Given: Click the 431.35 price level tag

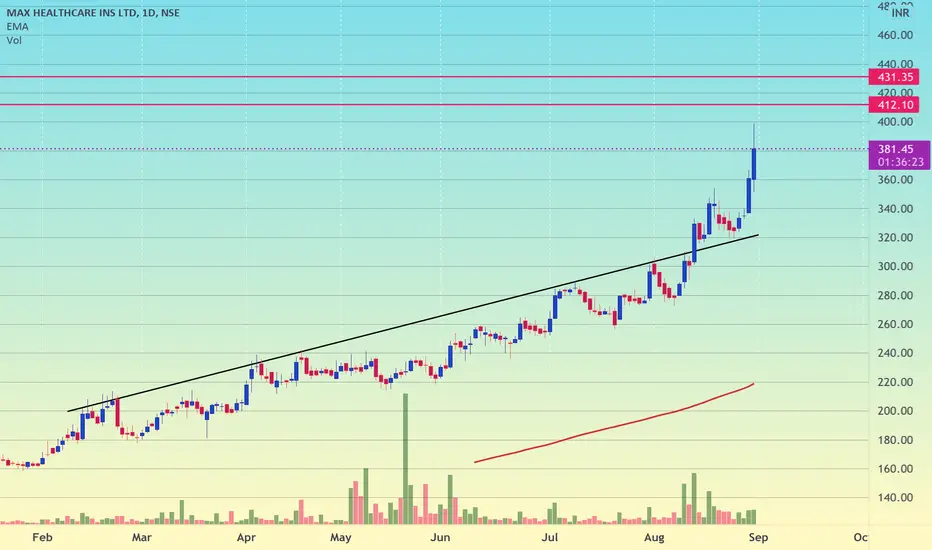Looking at the screenshot, I should pyautogui.click(x=893, y=77).
